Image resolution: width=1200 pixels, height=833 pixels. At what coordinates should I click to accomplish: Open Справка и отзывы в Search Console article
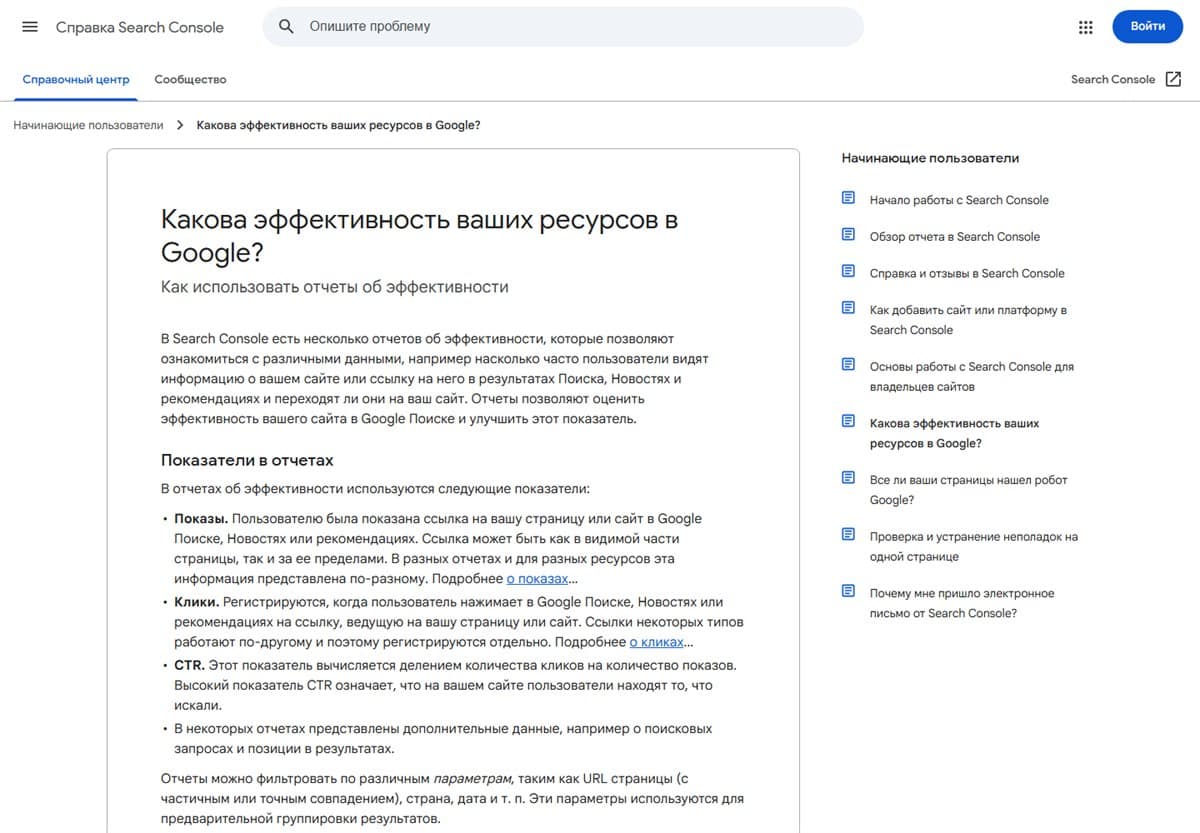pyautogui.click(x=967, y=273)
